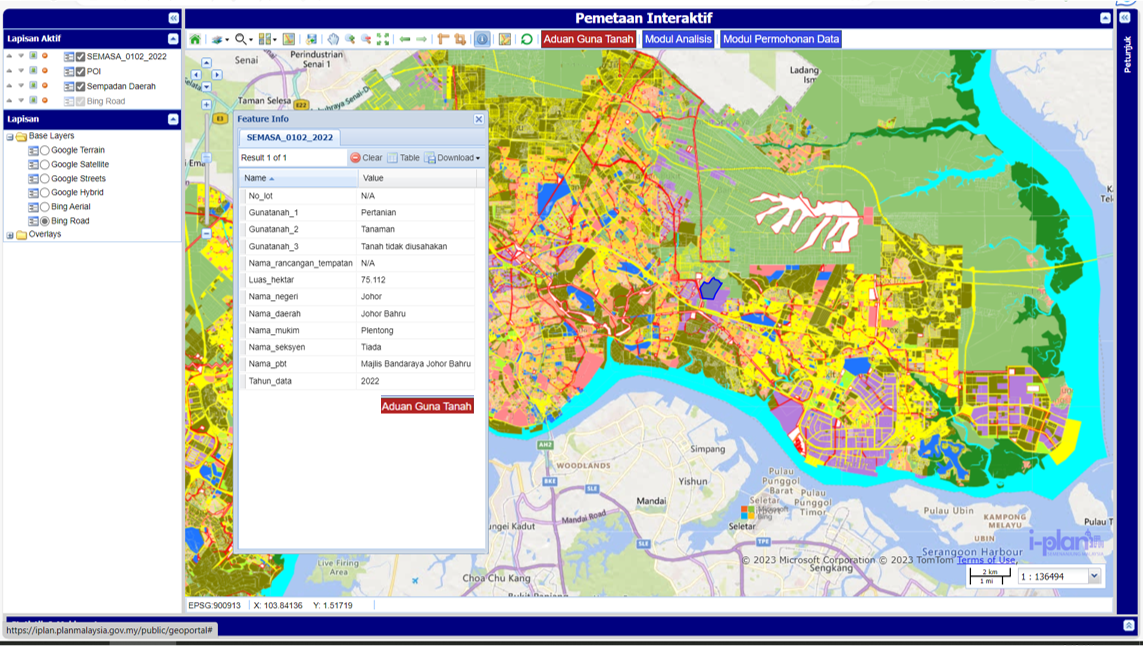Click the Clear button in Feature Info
The width and height of the screenshot is (1143, 646).
click(x=365, y=157)
